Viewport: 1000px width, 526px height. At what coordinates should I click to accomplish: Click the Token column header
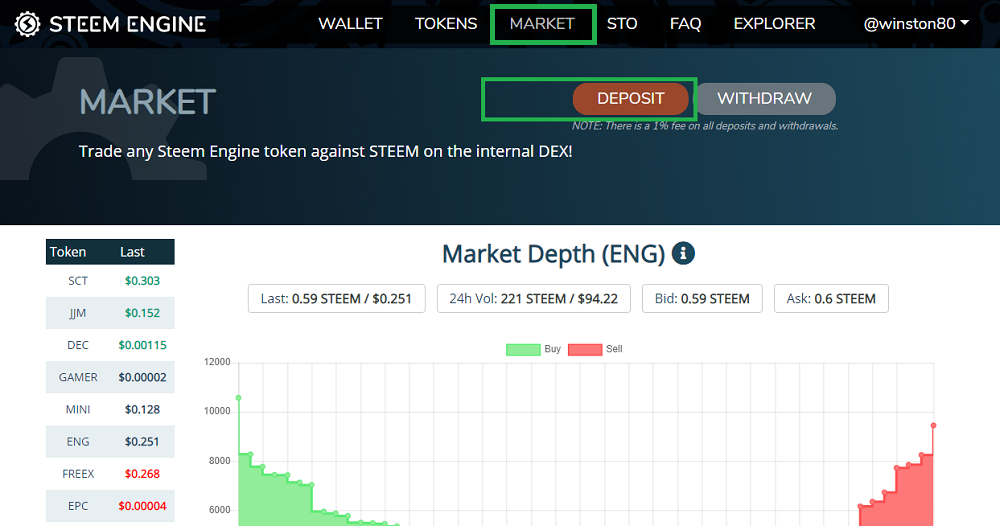(68, 252)
